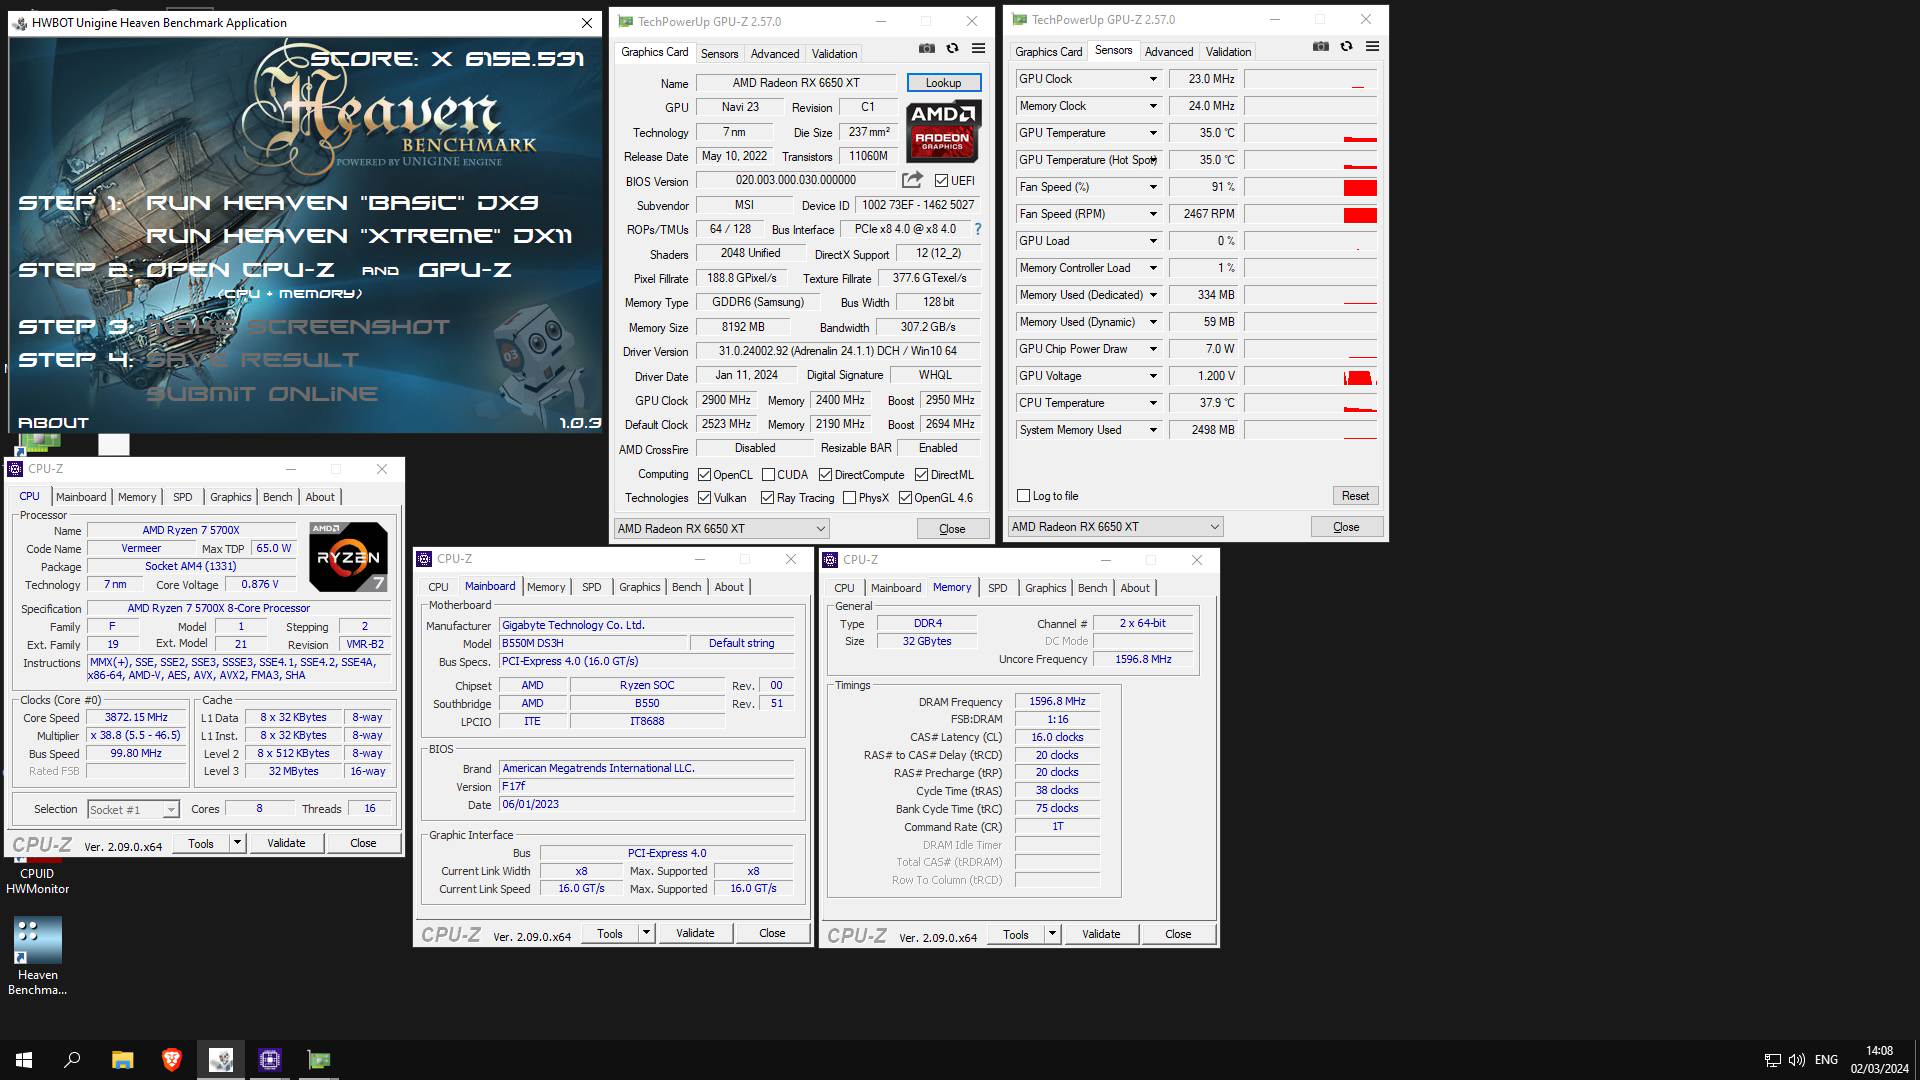The height and width of the screenshot is (1080, 1920).
Task: Expand the Memory Clock sensor dropdown
Action: (1152, 106)
